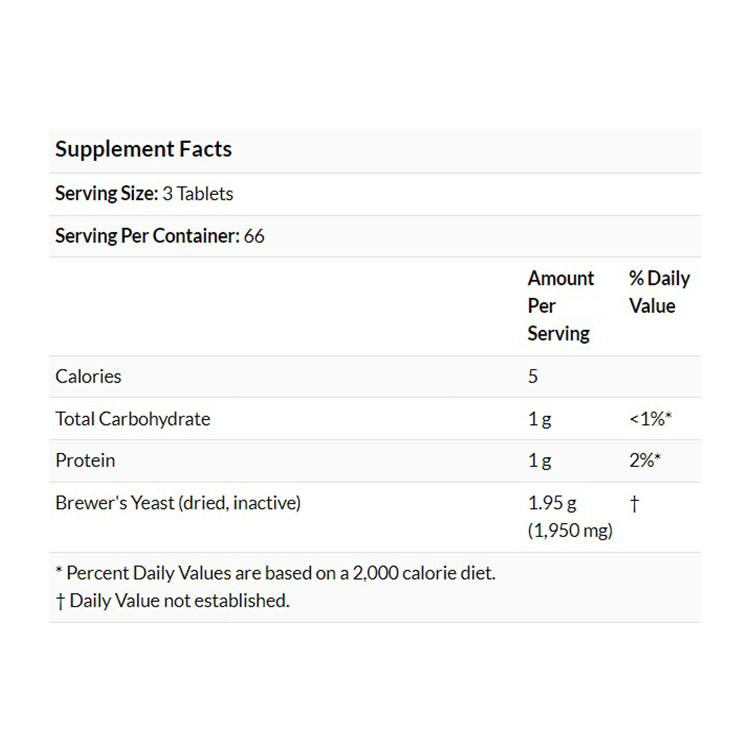Viewport: 750px width, 750px height.
Task: Select the 66 servings value
Action: coord(254,237)
